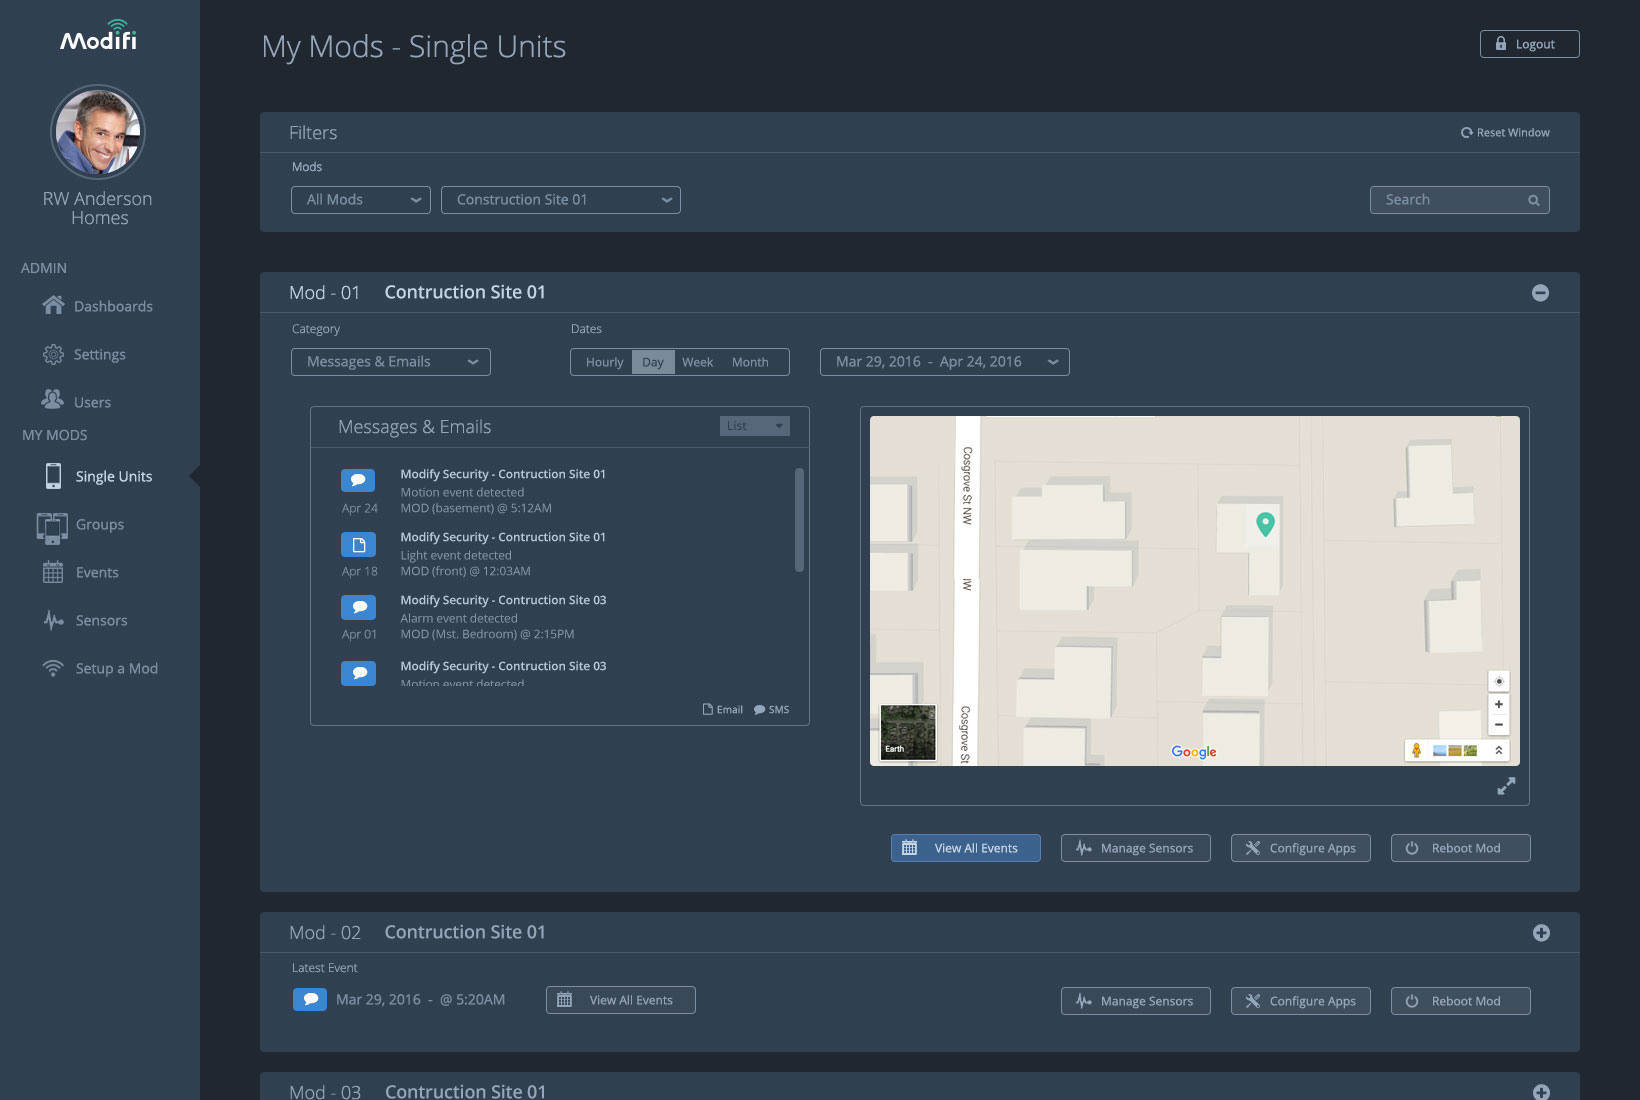Click Reboot Mod for Mod 01

pyautogui.click(x=1461, y=848)
